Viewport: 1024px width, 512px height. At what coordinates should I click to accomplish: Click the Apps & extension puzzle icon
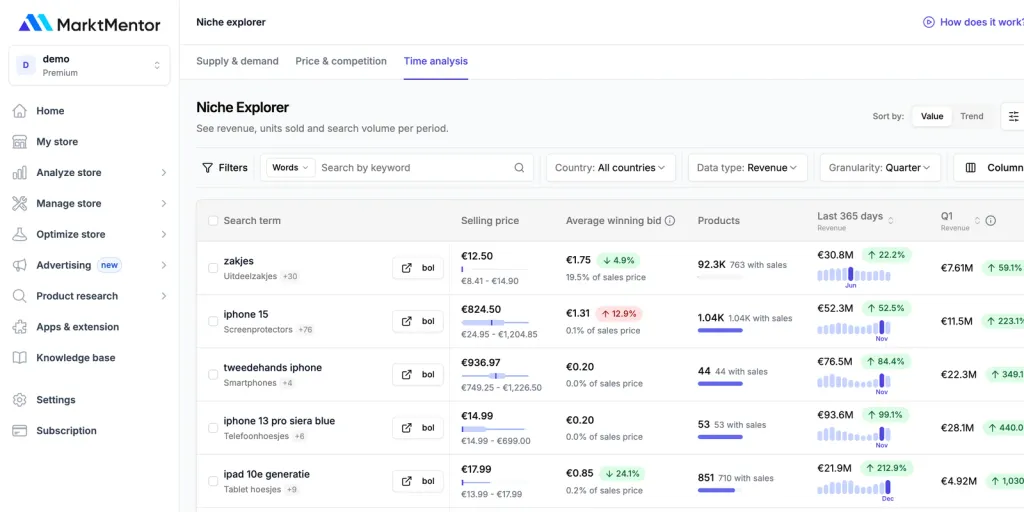point(20,327)
